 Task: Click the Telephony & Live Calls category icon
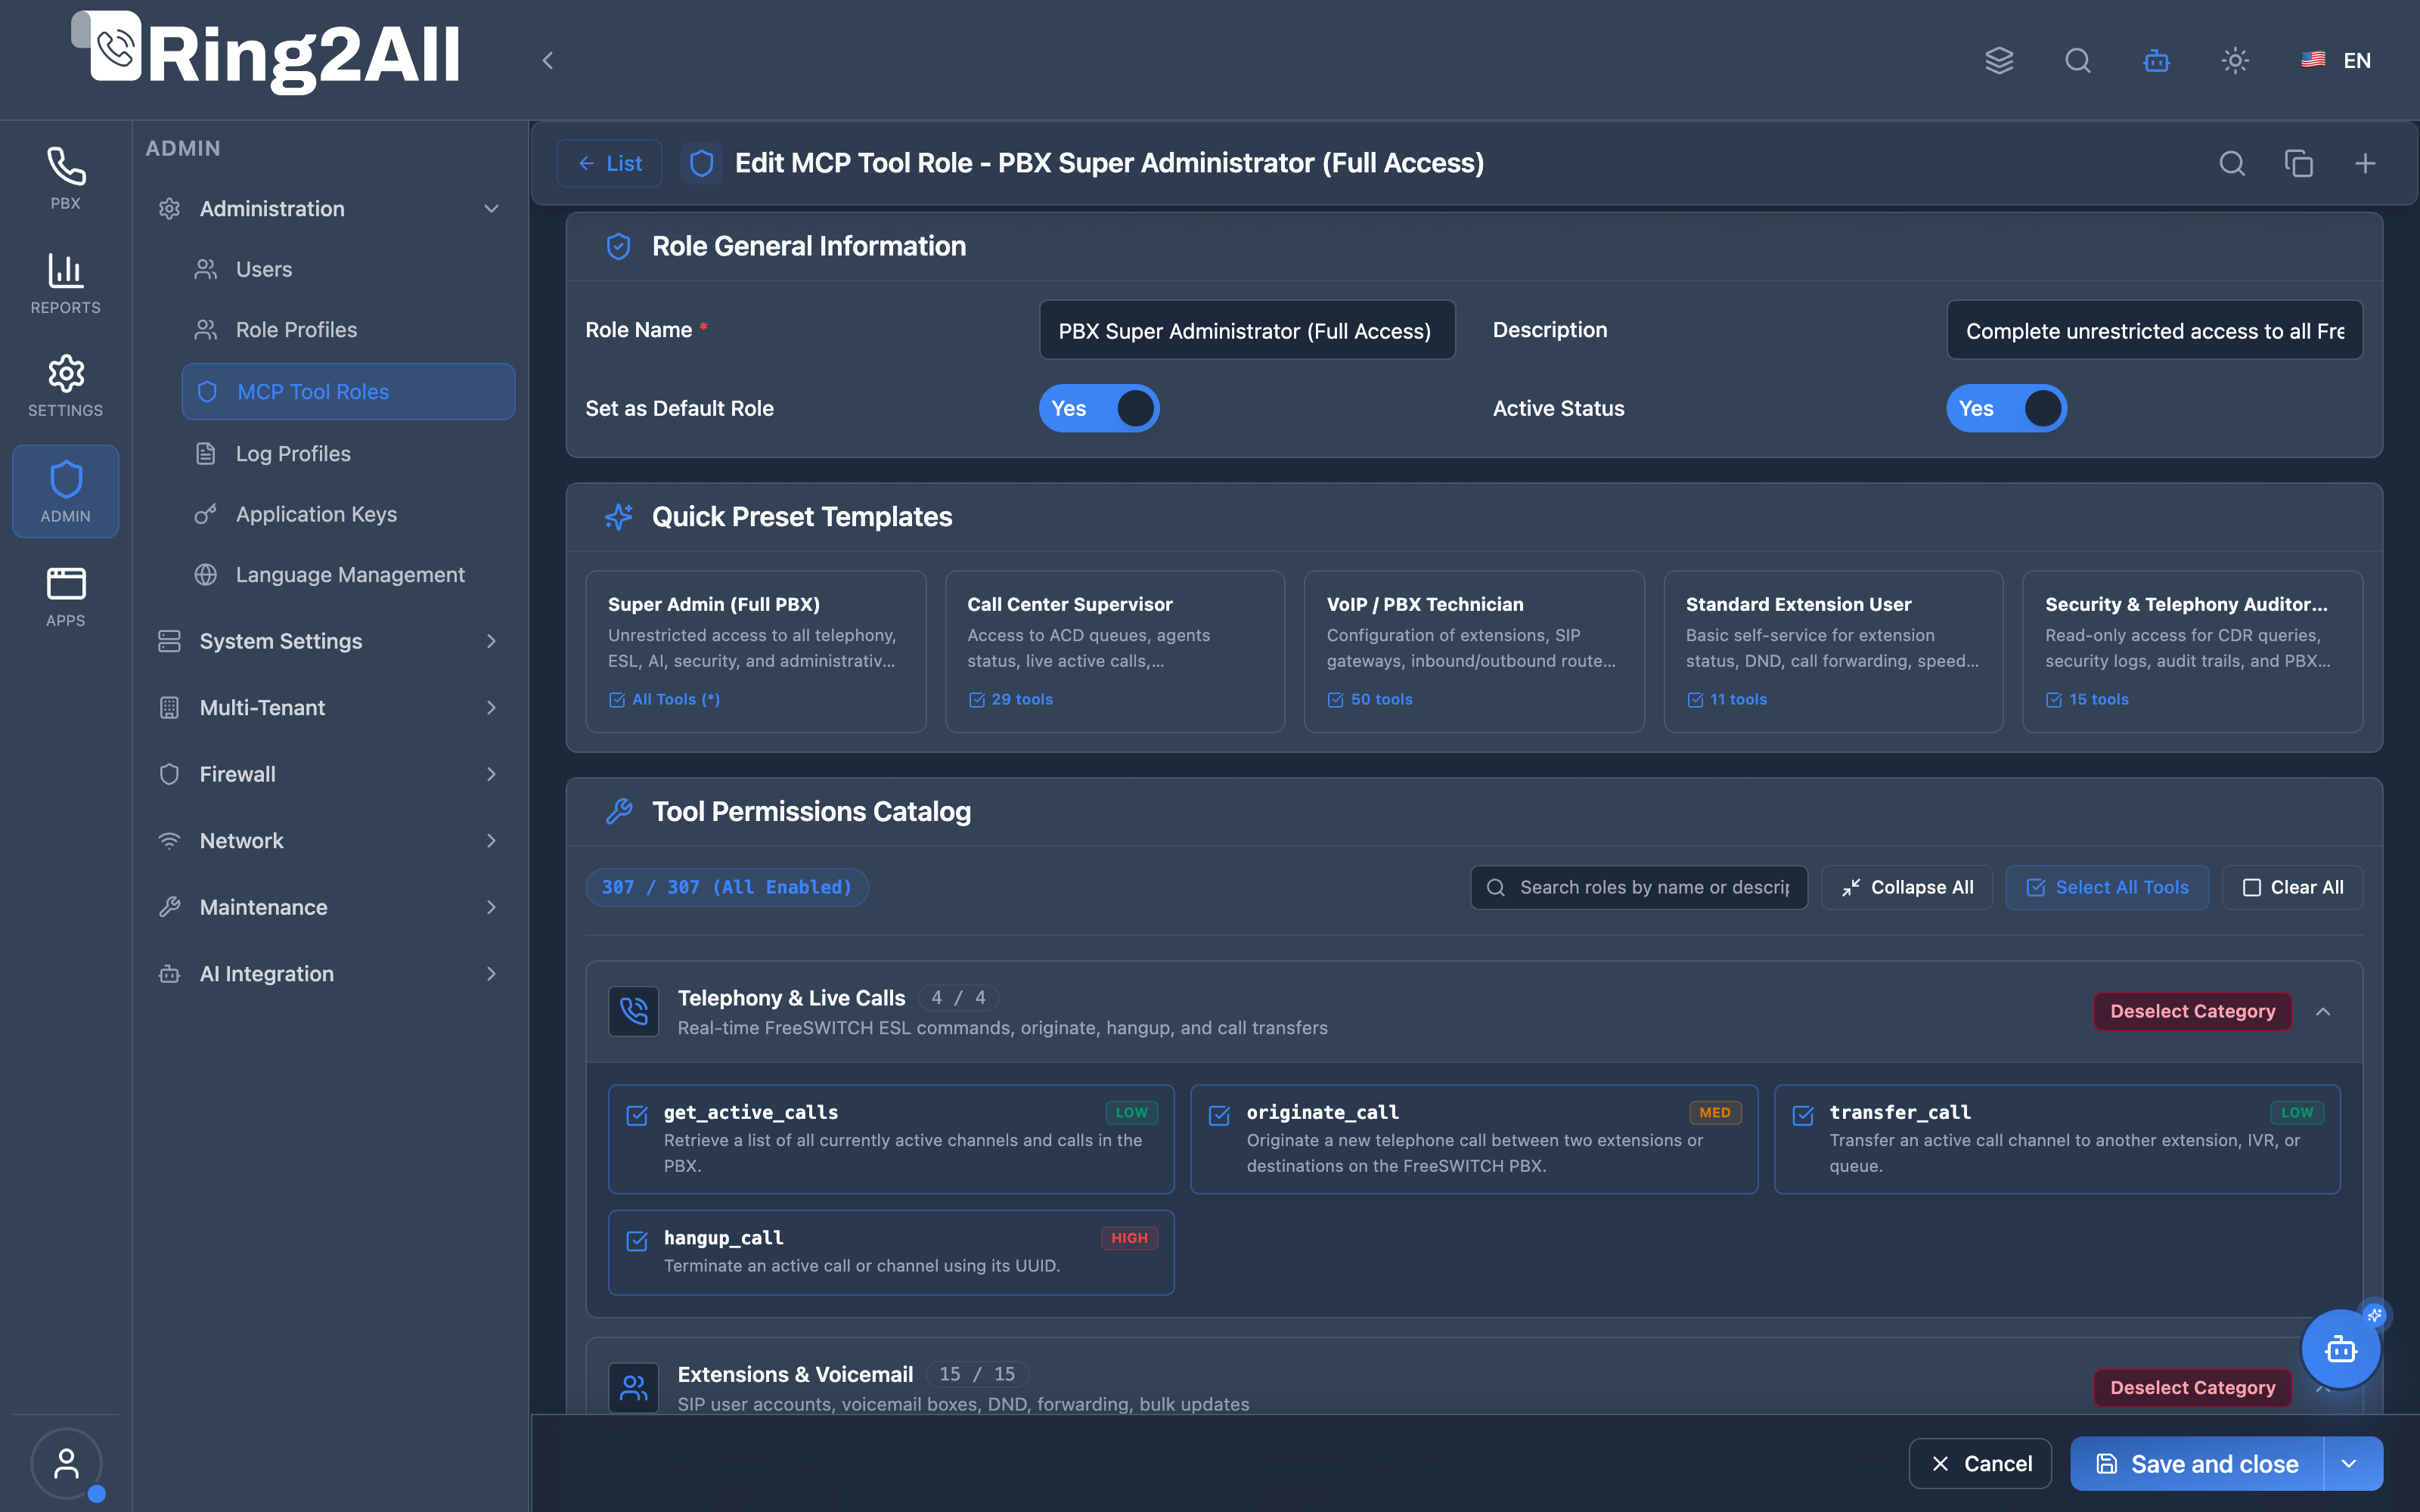633,1011
